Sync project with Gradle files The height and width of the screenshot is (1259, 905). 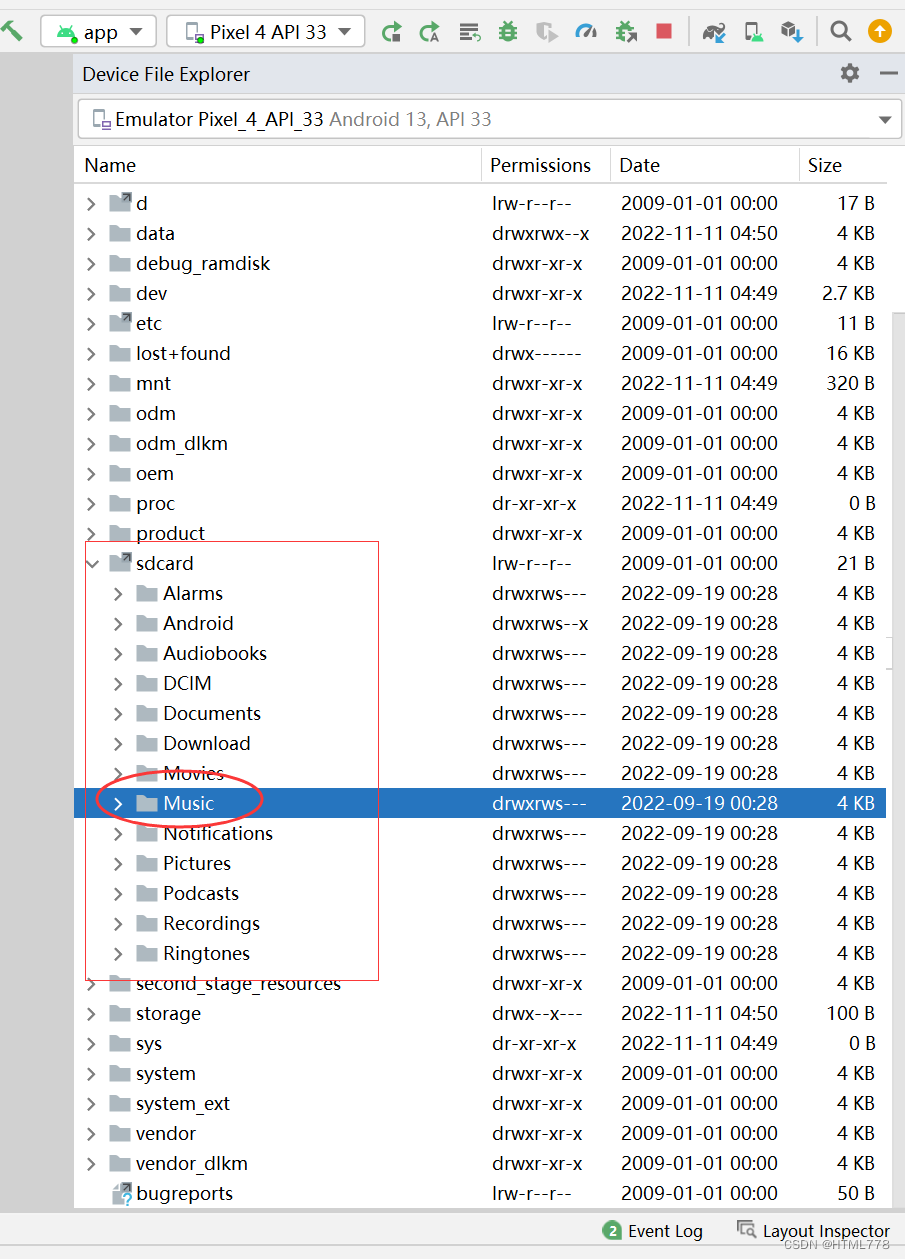(x=714, y=32)
